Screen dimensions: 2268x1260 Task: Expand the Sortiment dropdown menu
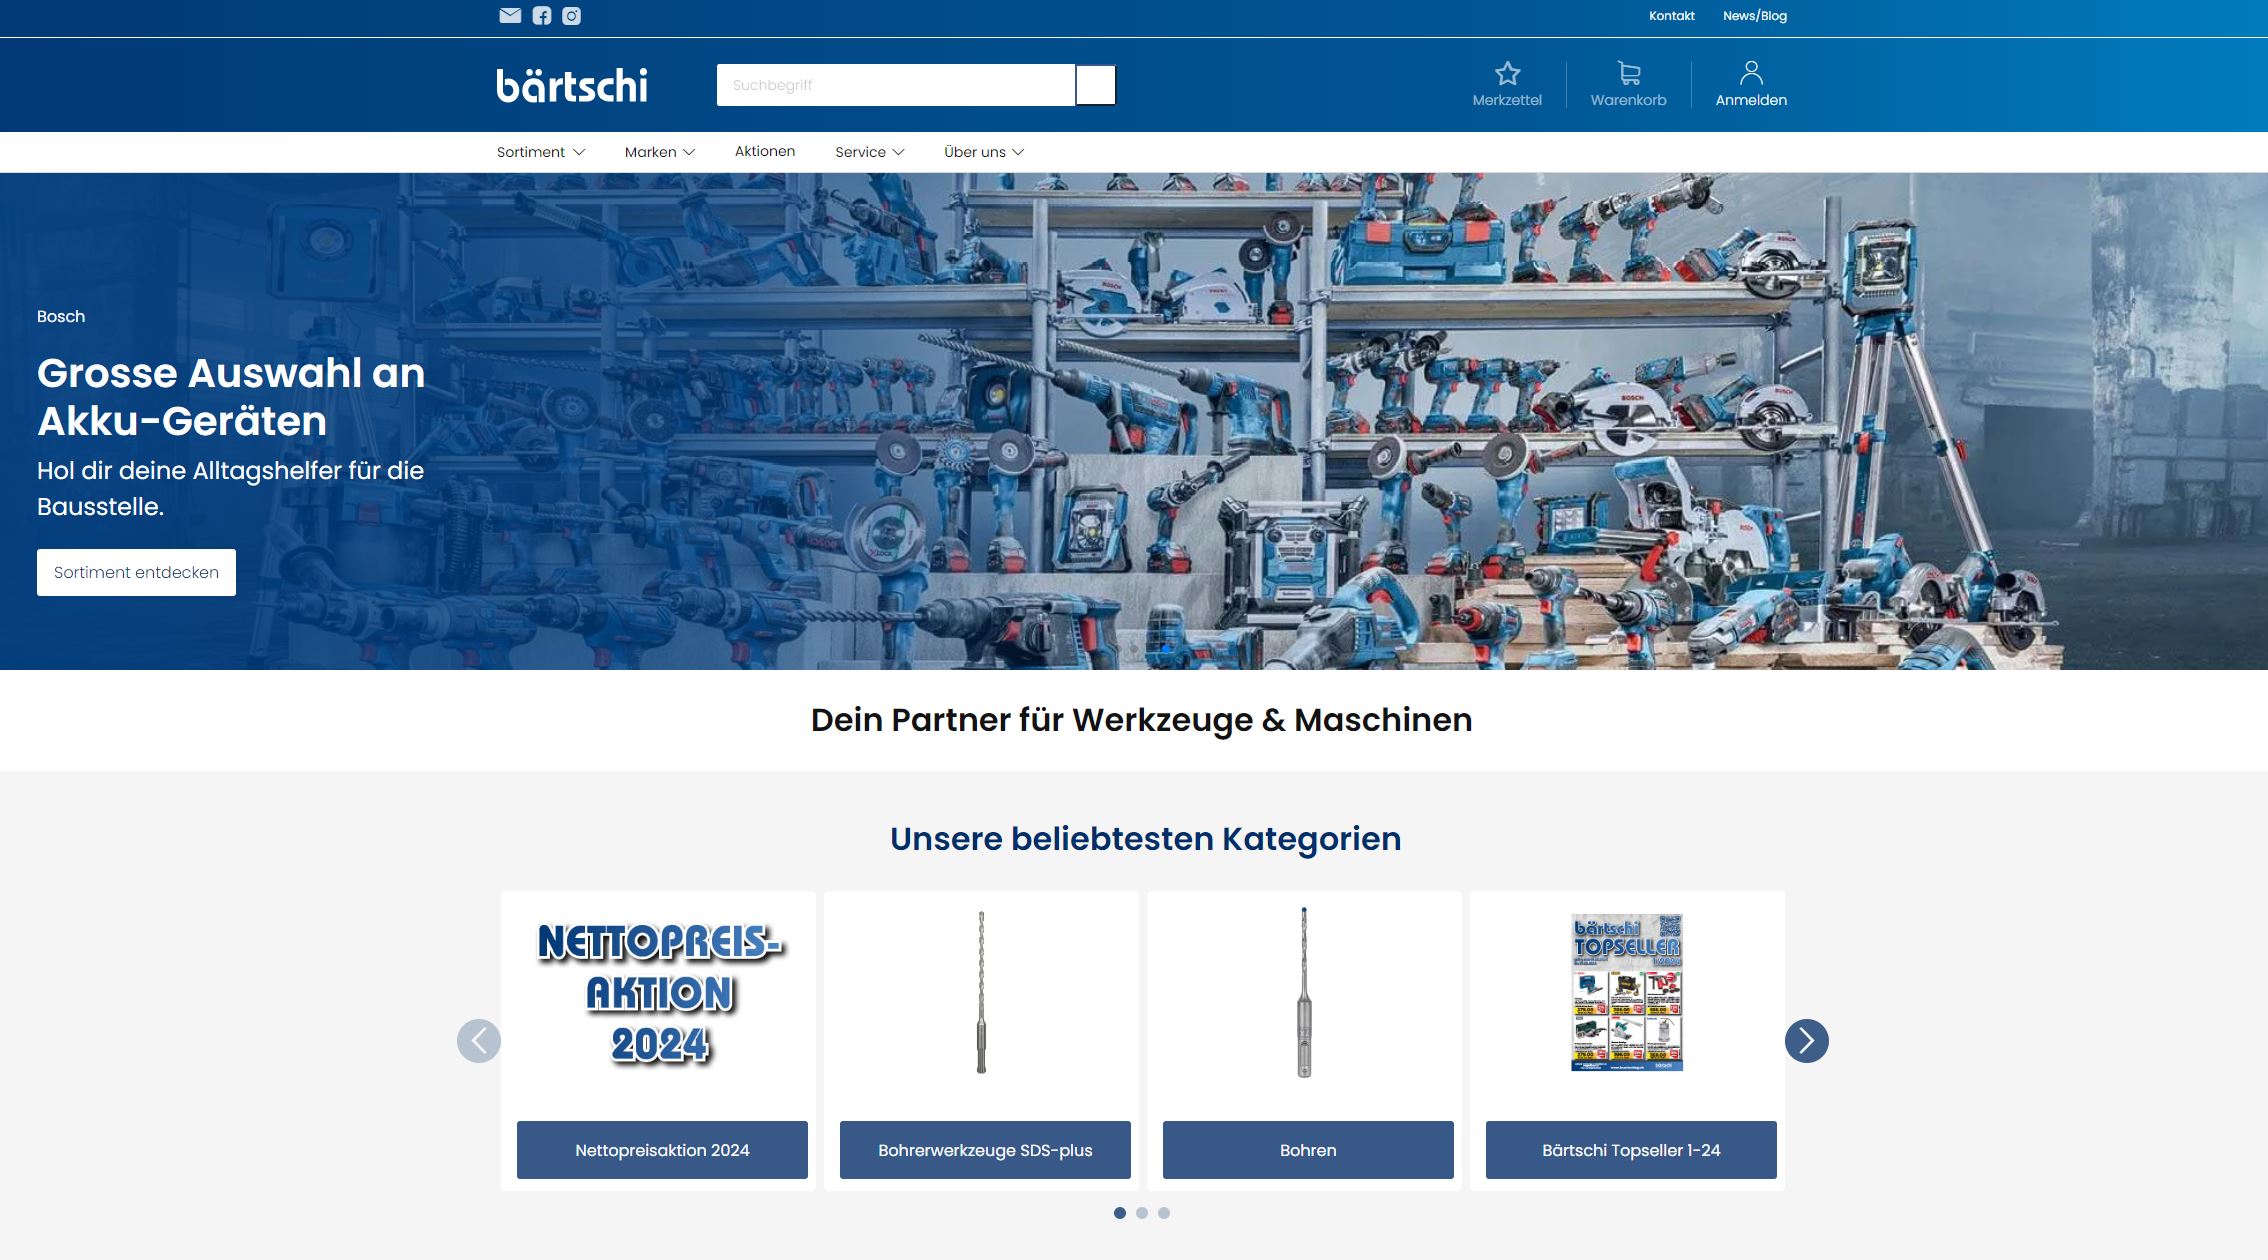(x=540, y=152)
